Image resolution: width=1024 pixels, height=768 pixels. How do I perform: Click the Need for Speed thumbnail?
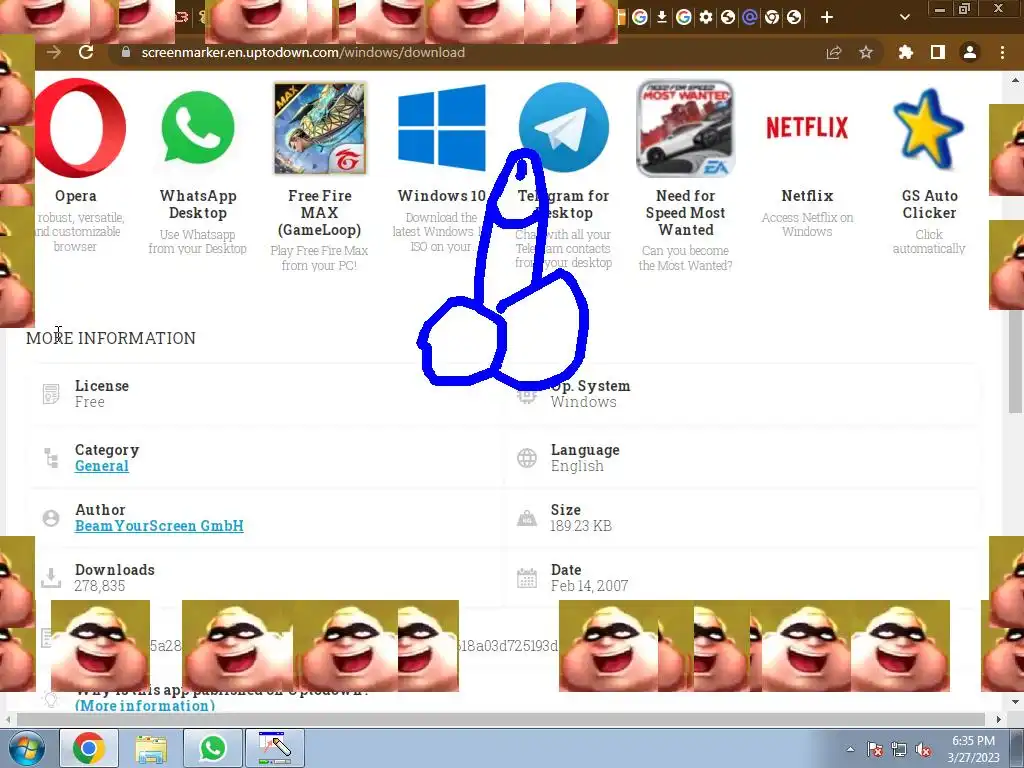686,128
